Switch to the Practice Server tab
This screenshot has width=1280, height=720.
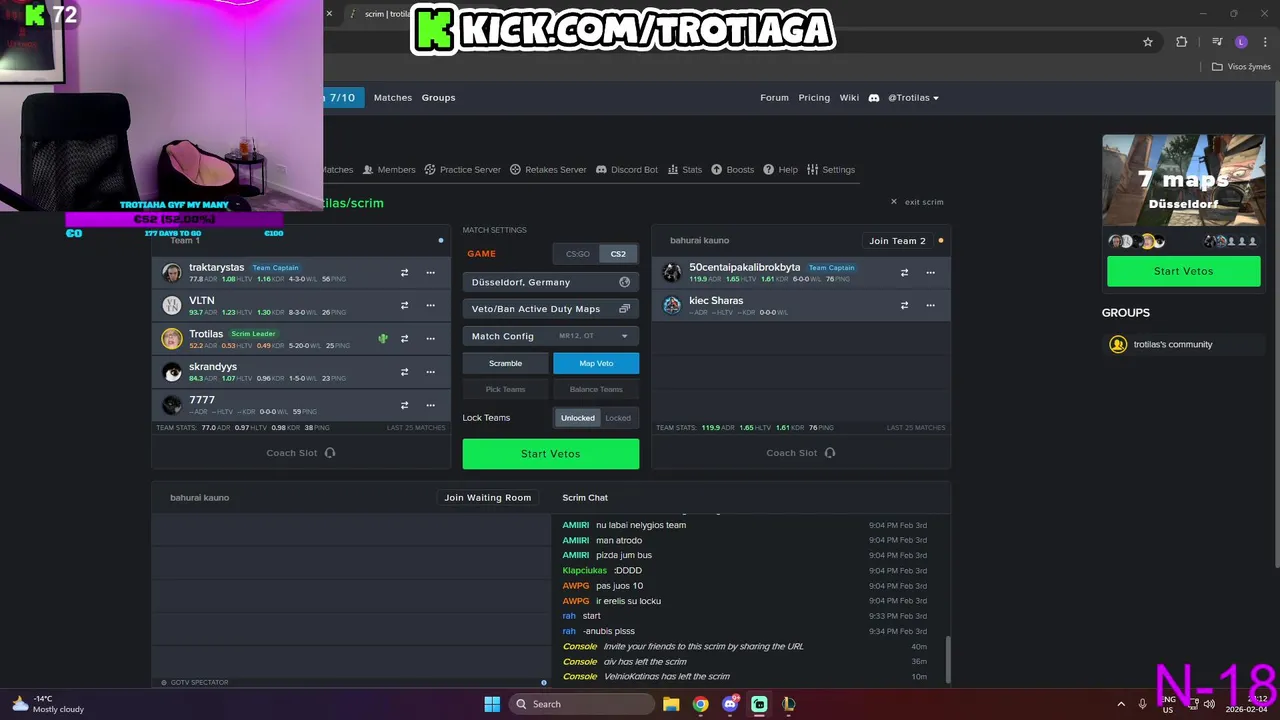tap(463, 170)
